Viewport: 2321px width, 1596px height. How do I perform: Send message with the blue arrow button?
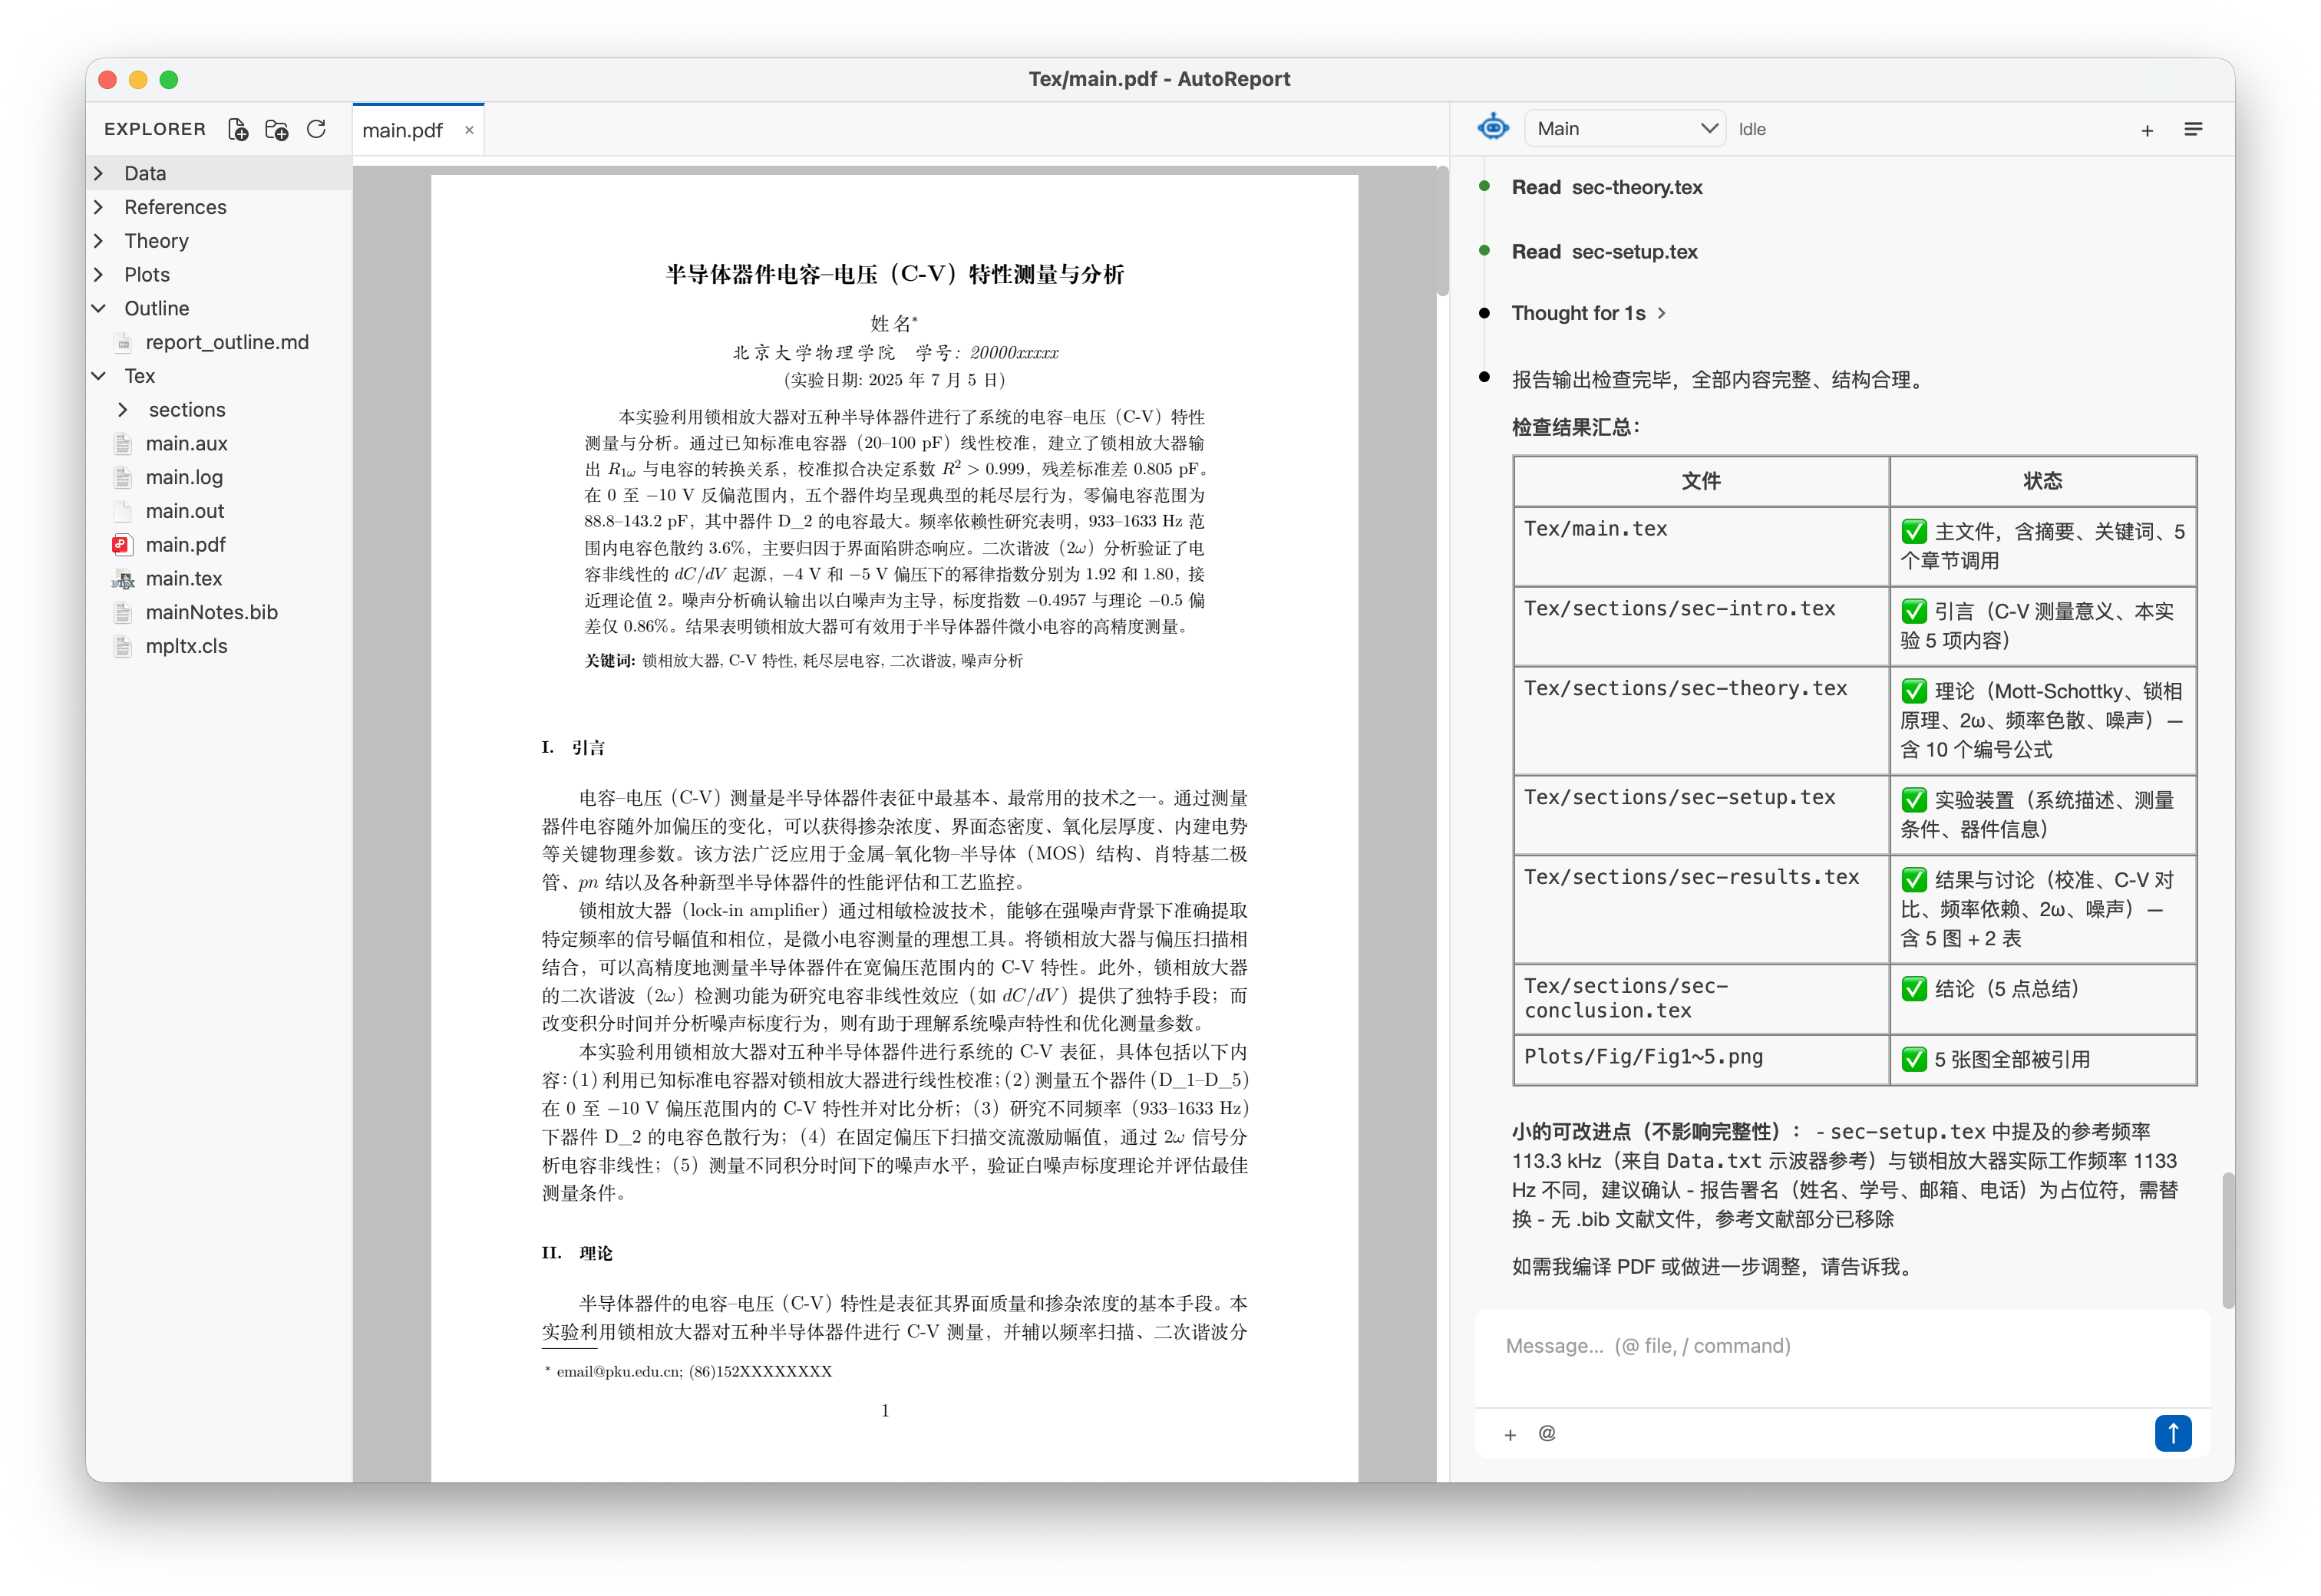2172,1432
